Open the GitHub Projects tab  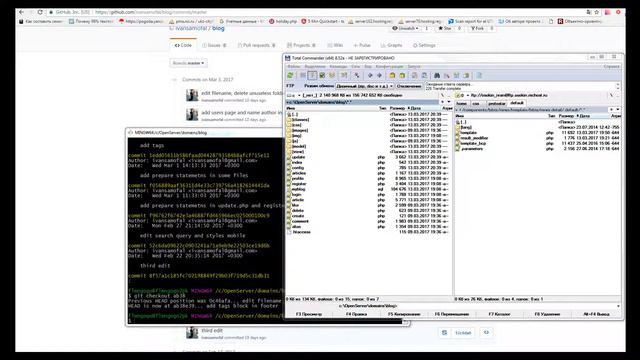point(301,45)
